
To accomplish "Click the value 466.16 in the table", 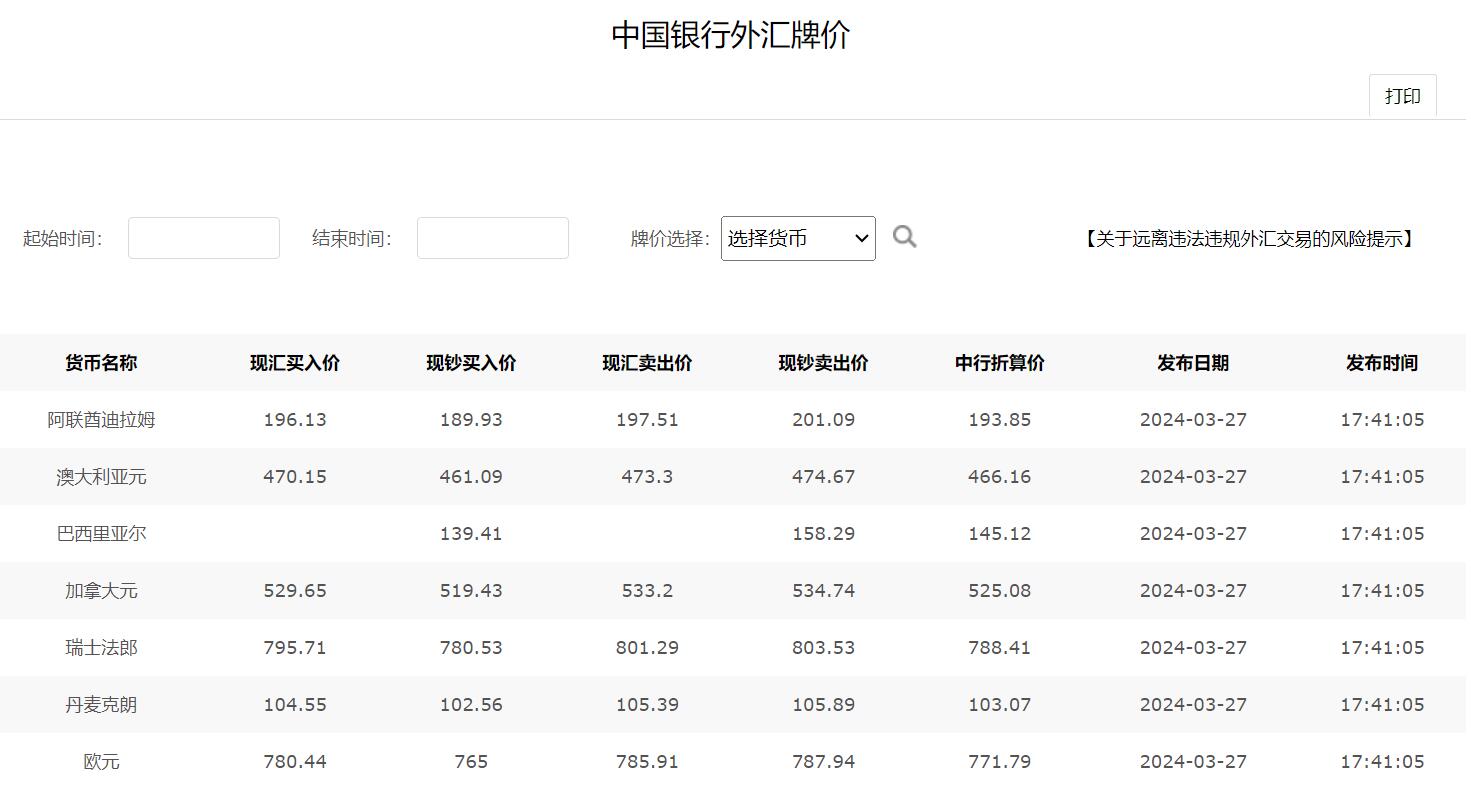I will tap(1000, 477).
